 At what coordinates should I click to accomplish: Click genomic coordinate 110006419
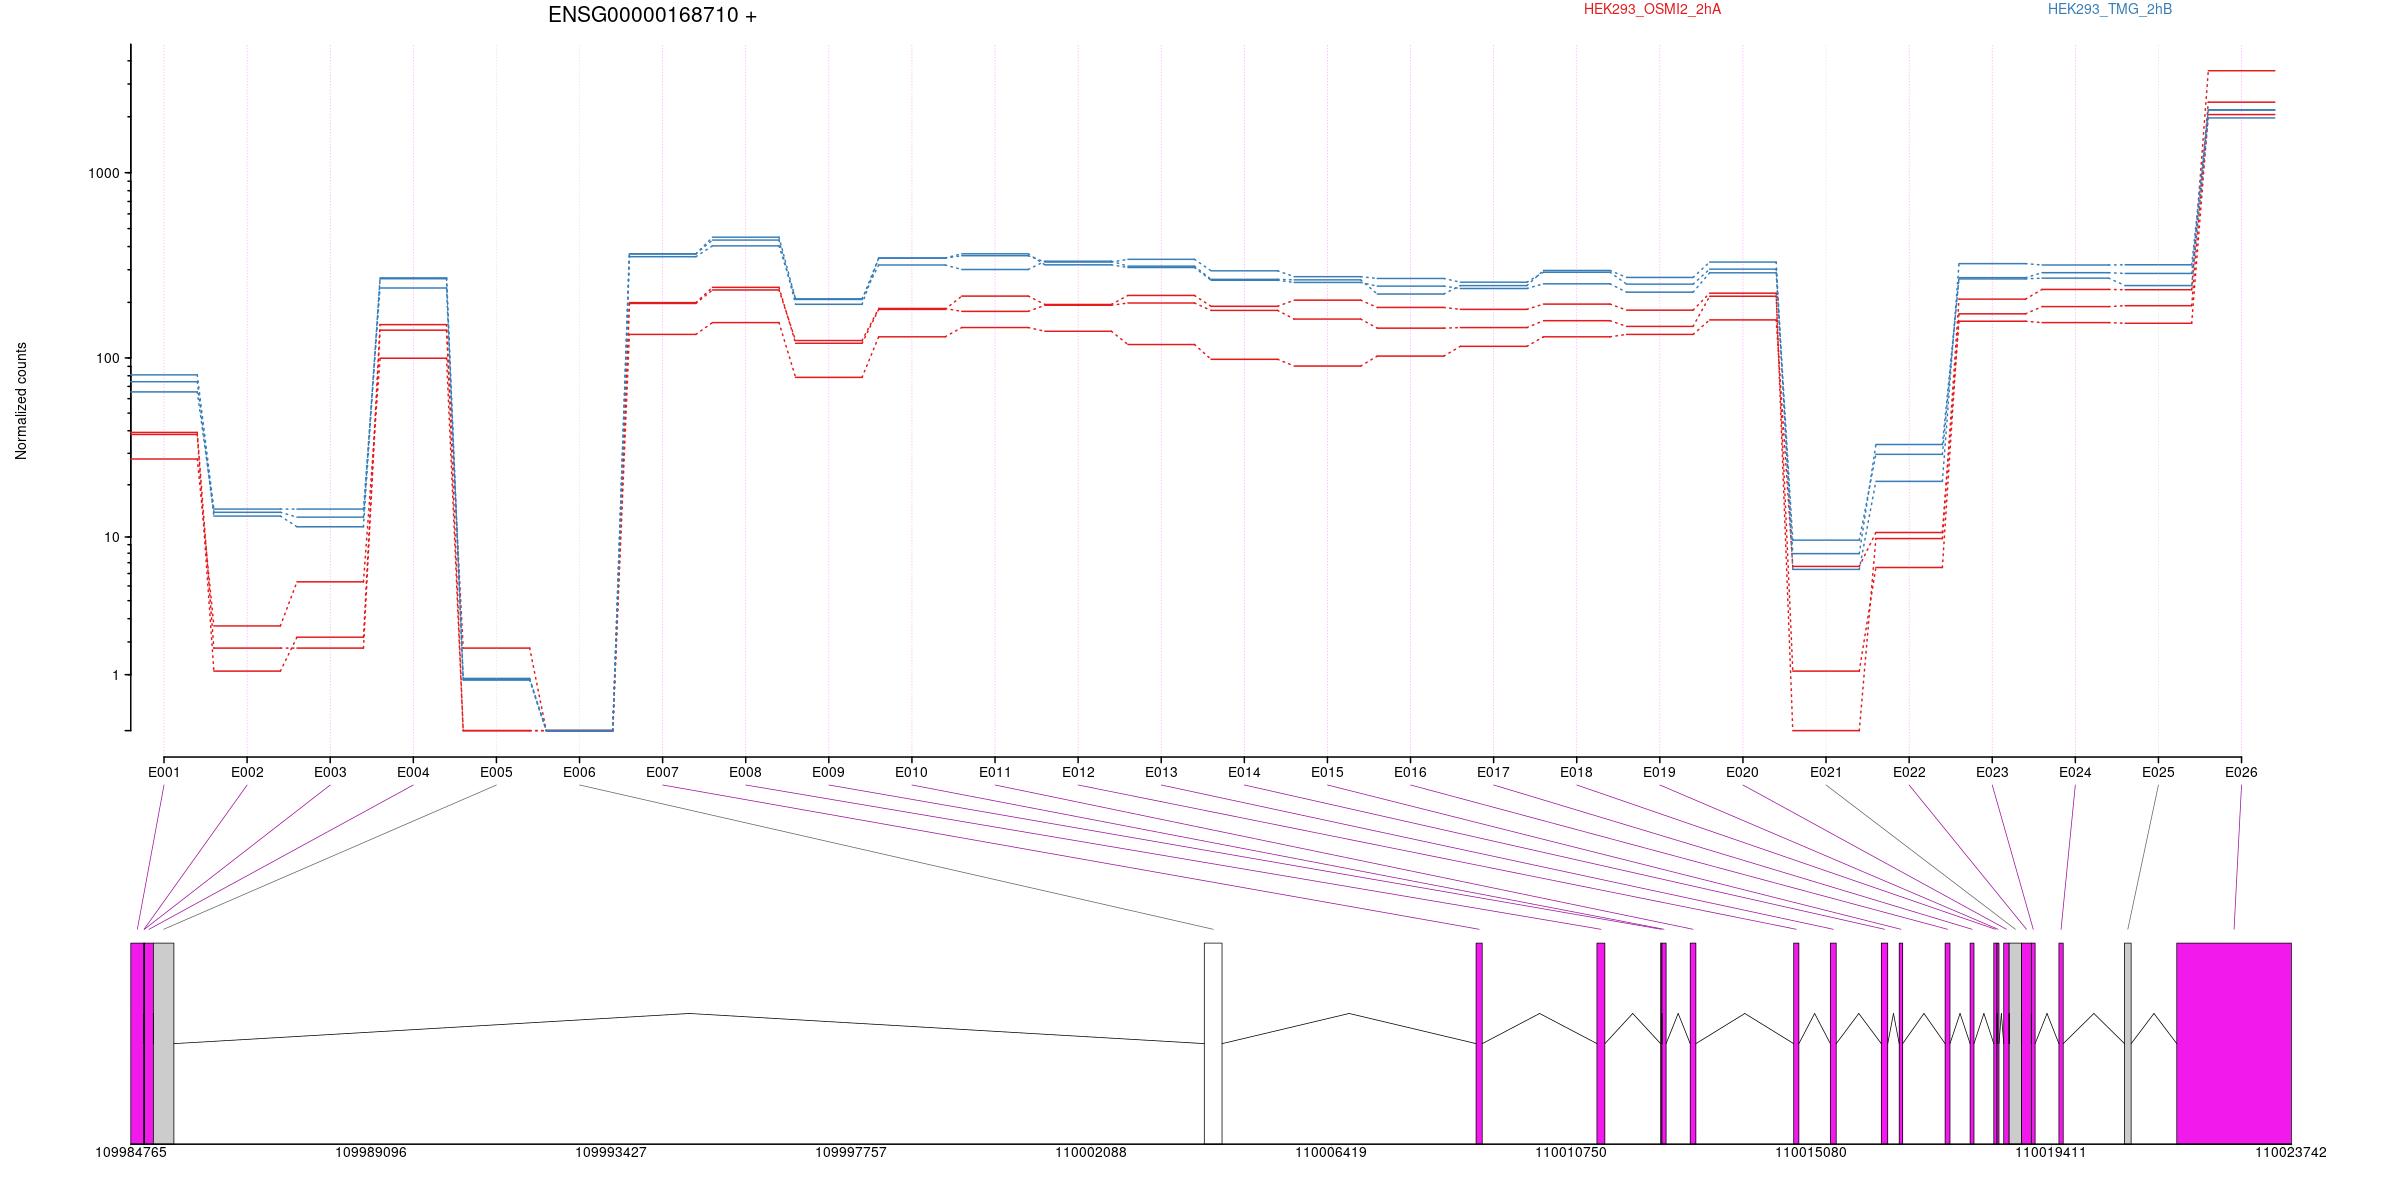coord(1331,1152)
